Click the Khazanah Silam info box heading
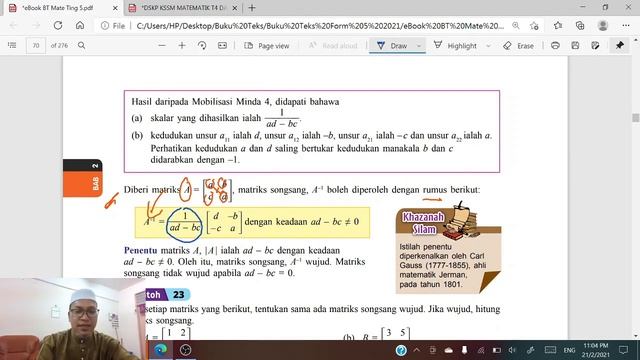 [x=424, y=223]
